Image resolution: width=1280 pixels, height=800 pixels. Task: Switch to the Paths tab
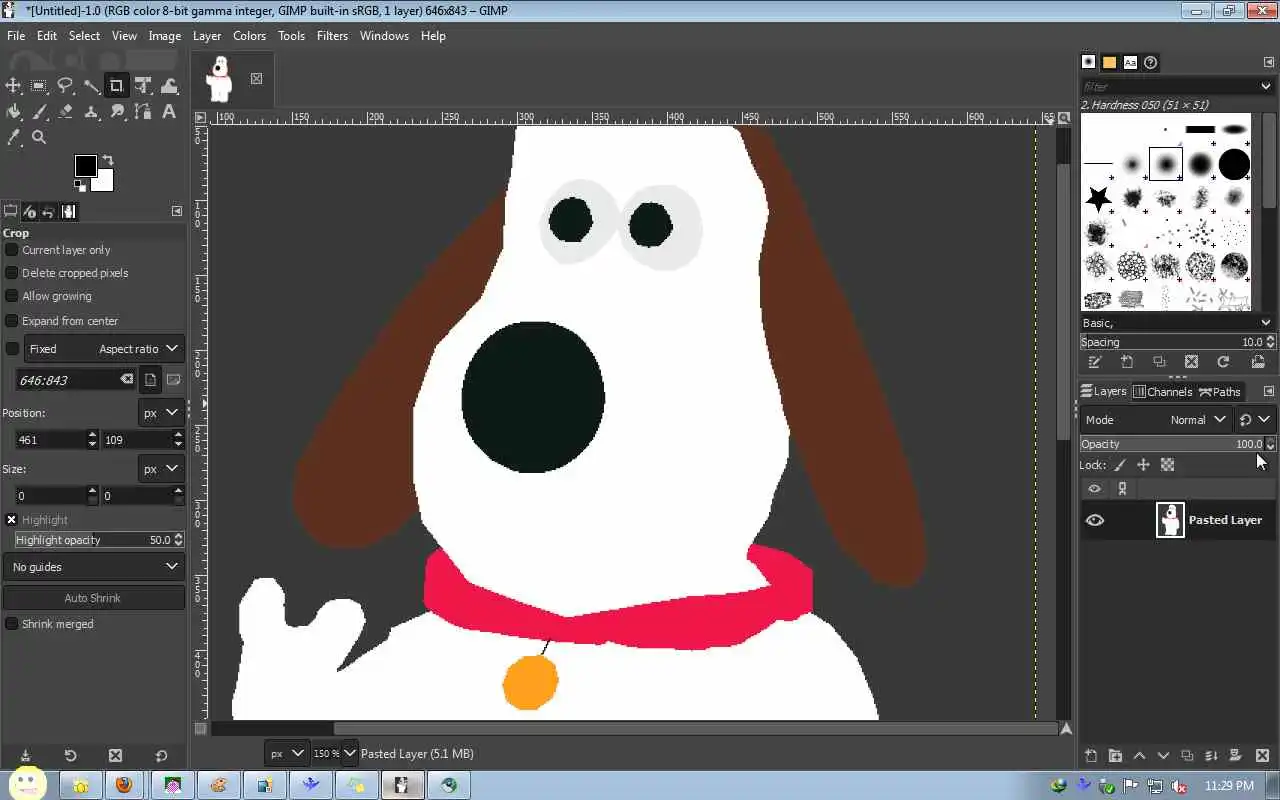tap(1220, 392)
